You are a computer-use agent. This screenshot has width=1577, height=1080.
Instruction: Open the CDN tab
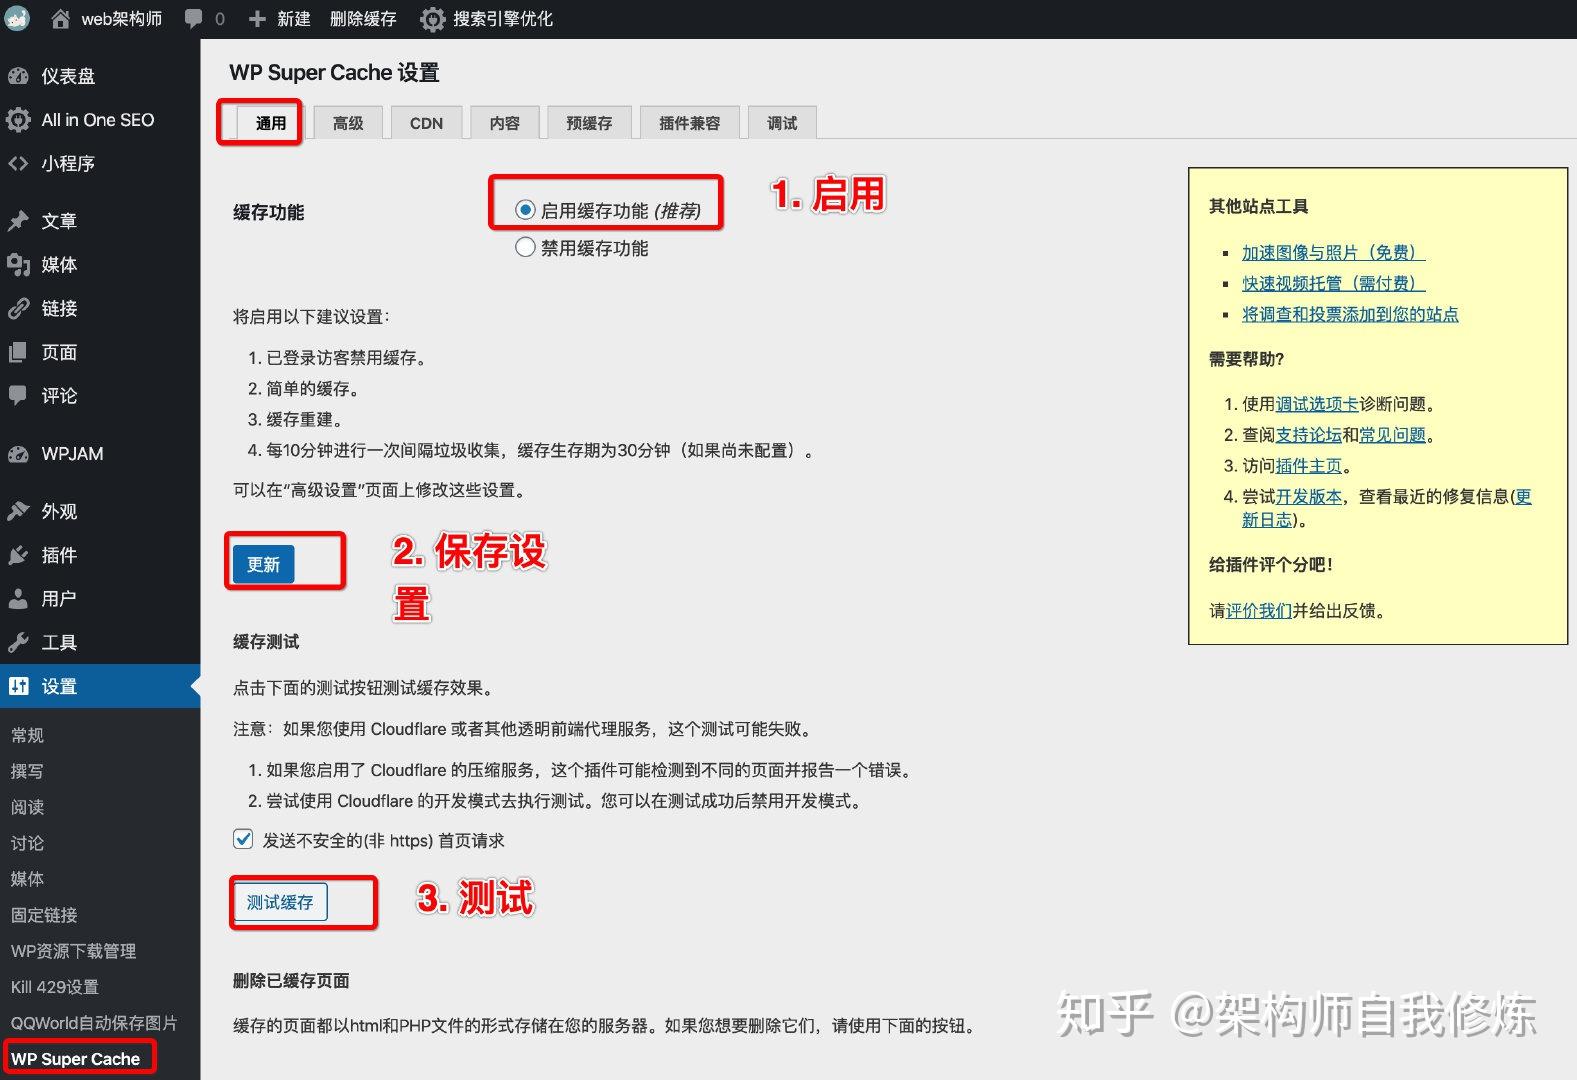[426, 123]
